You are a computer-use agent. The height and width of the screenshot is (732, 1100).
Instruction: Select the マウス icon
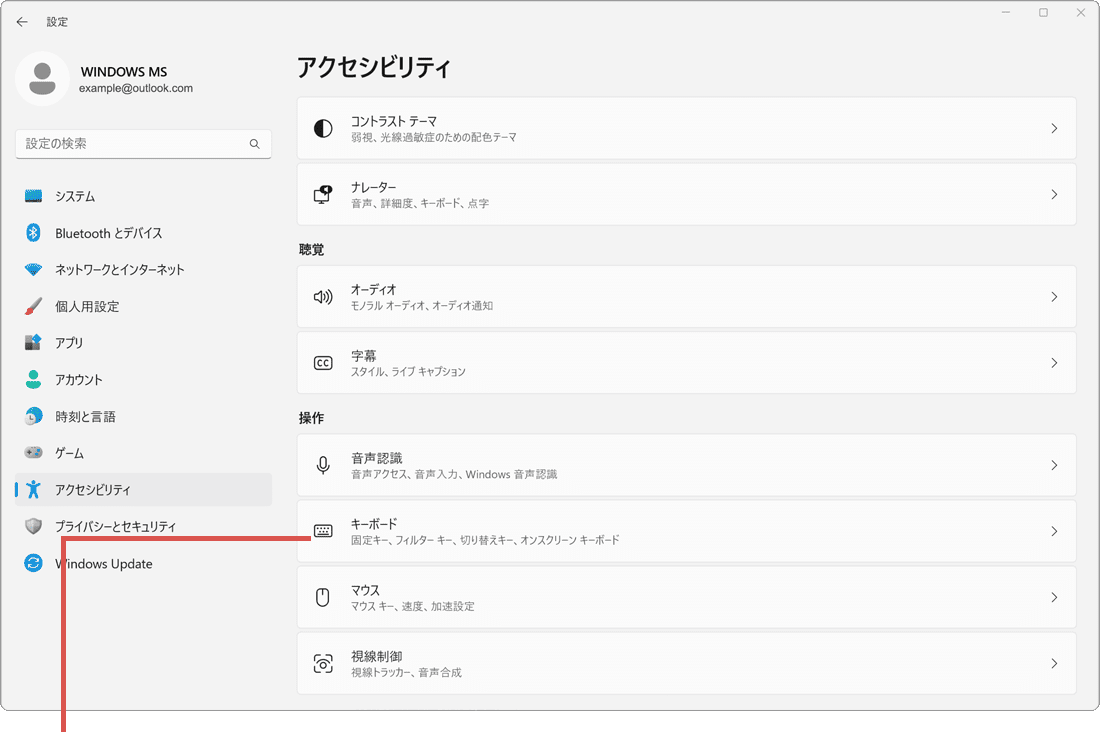(x=323, y=597)
